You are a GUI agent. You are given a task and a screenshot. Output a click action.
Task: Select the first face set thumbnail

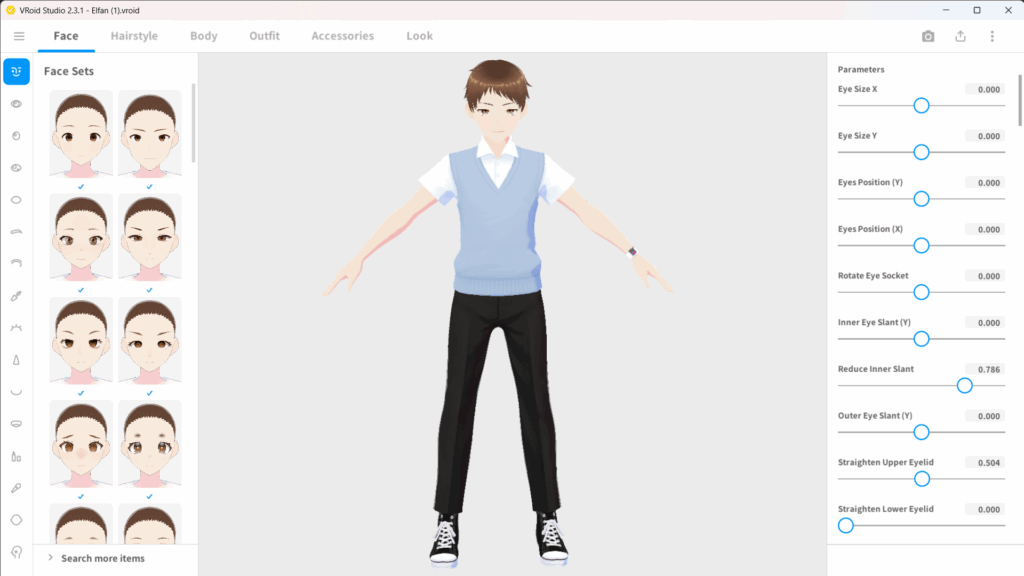[81, 134]
